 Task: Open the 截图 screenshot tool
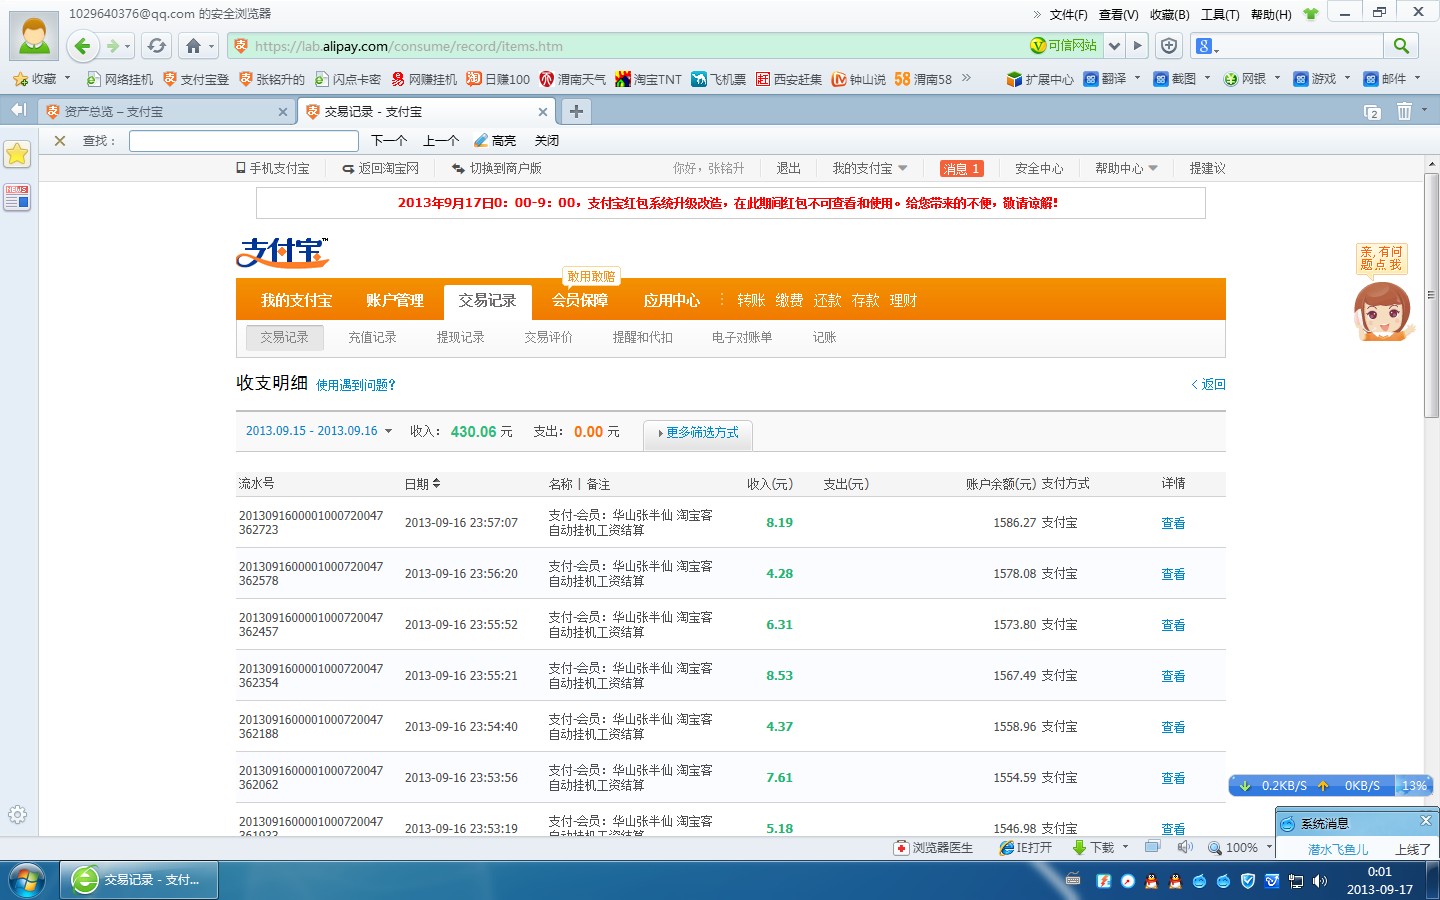1176,79
